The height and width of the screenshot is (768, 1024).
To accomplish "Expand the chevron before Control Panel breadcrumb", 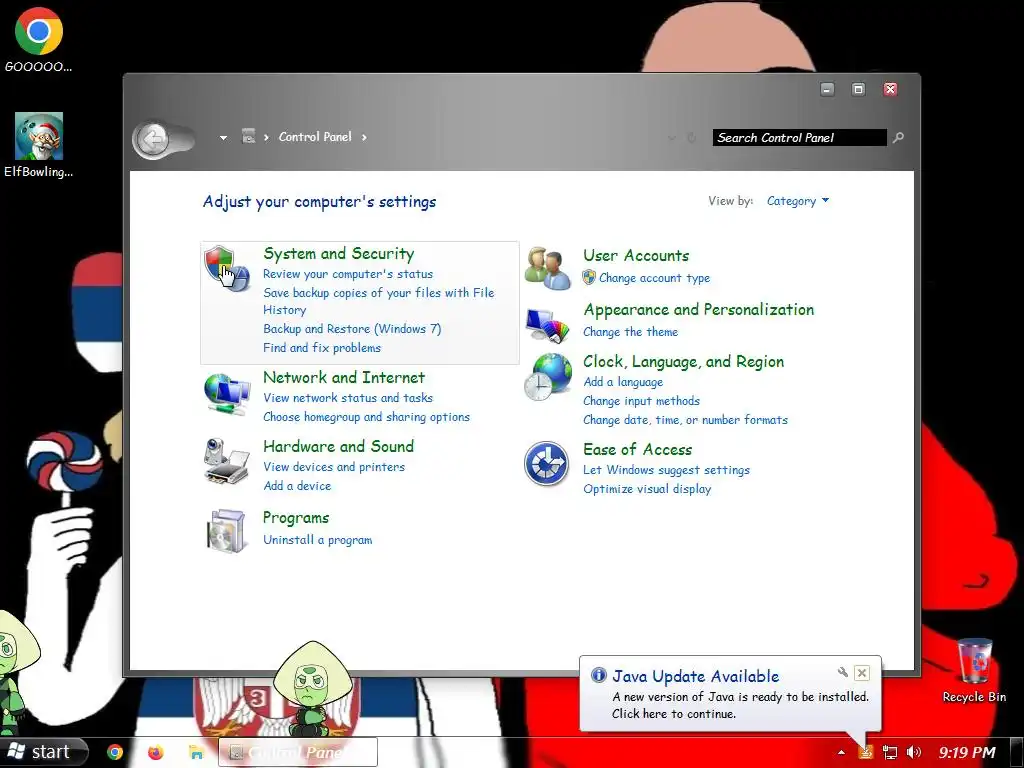I will tap(266, 137).
